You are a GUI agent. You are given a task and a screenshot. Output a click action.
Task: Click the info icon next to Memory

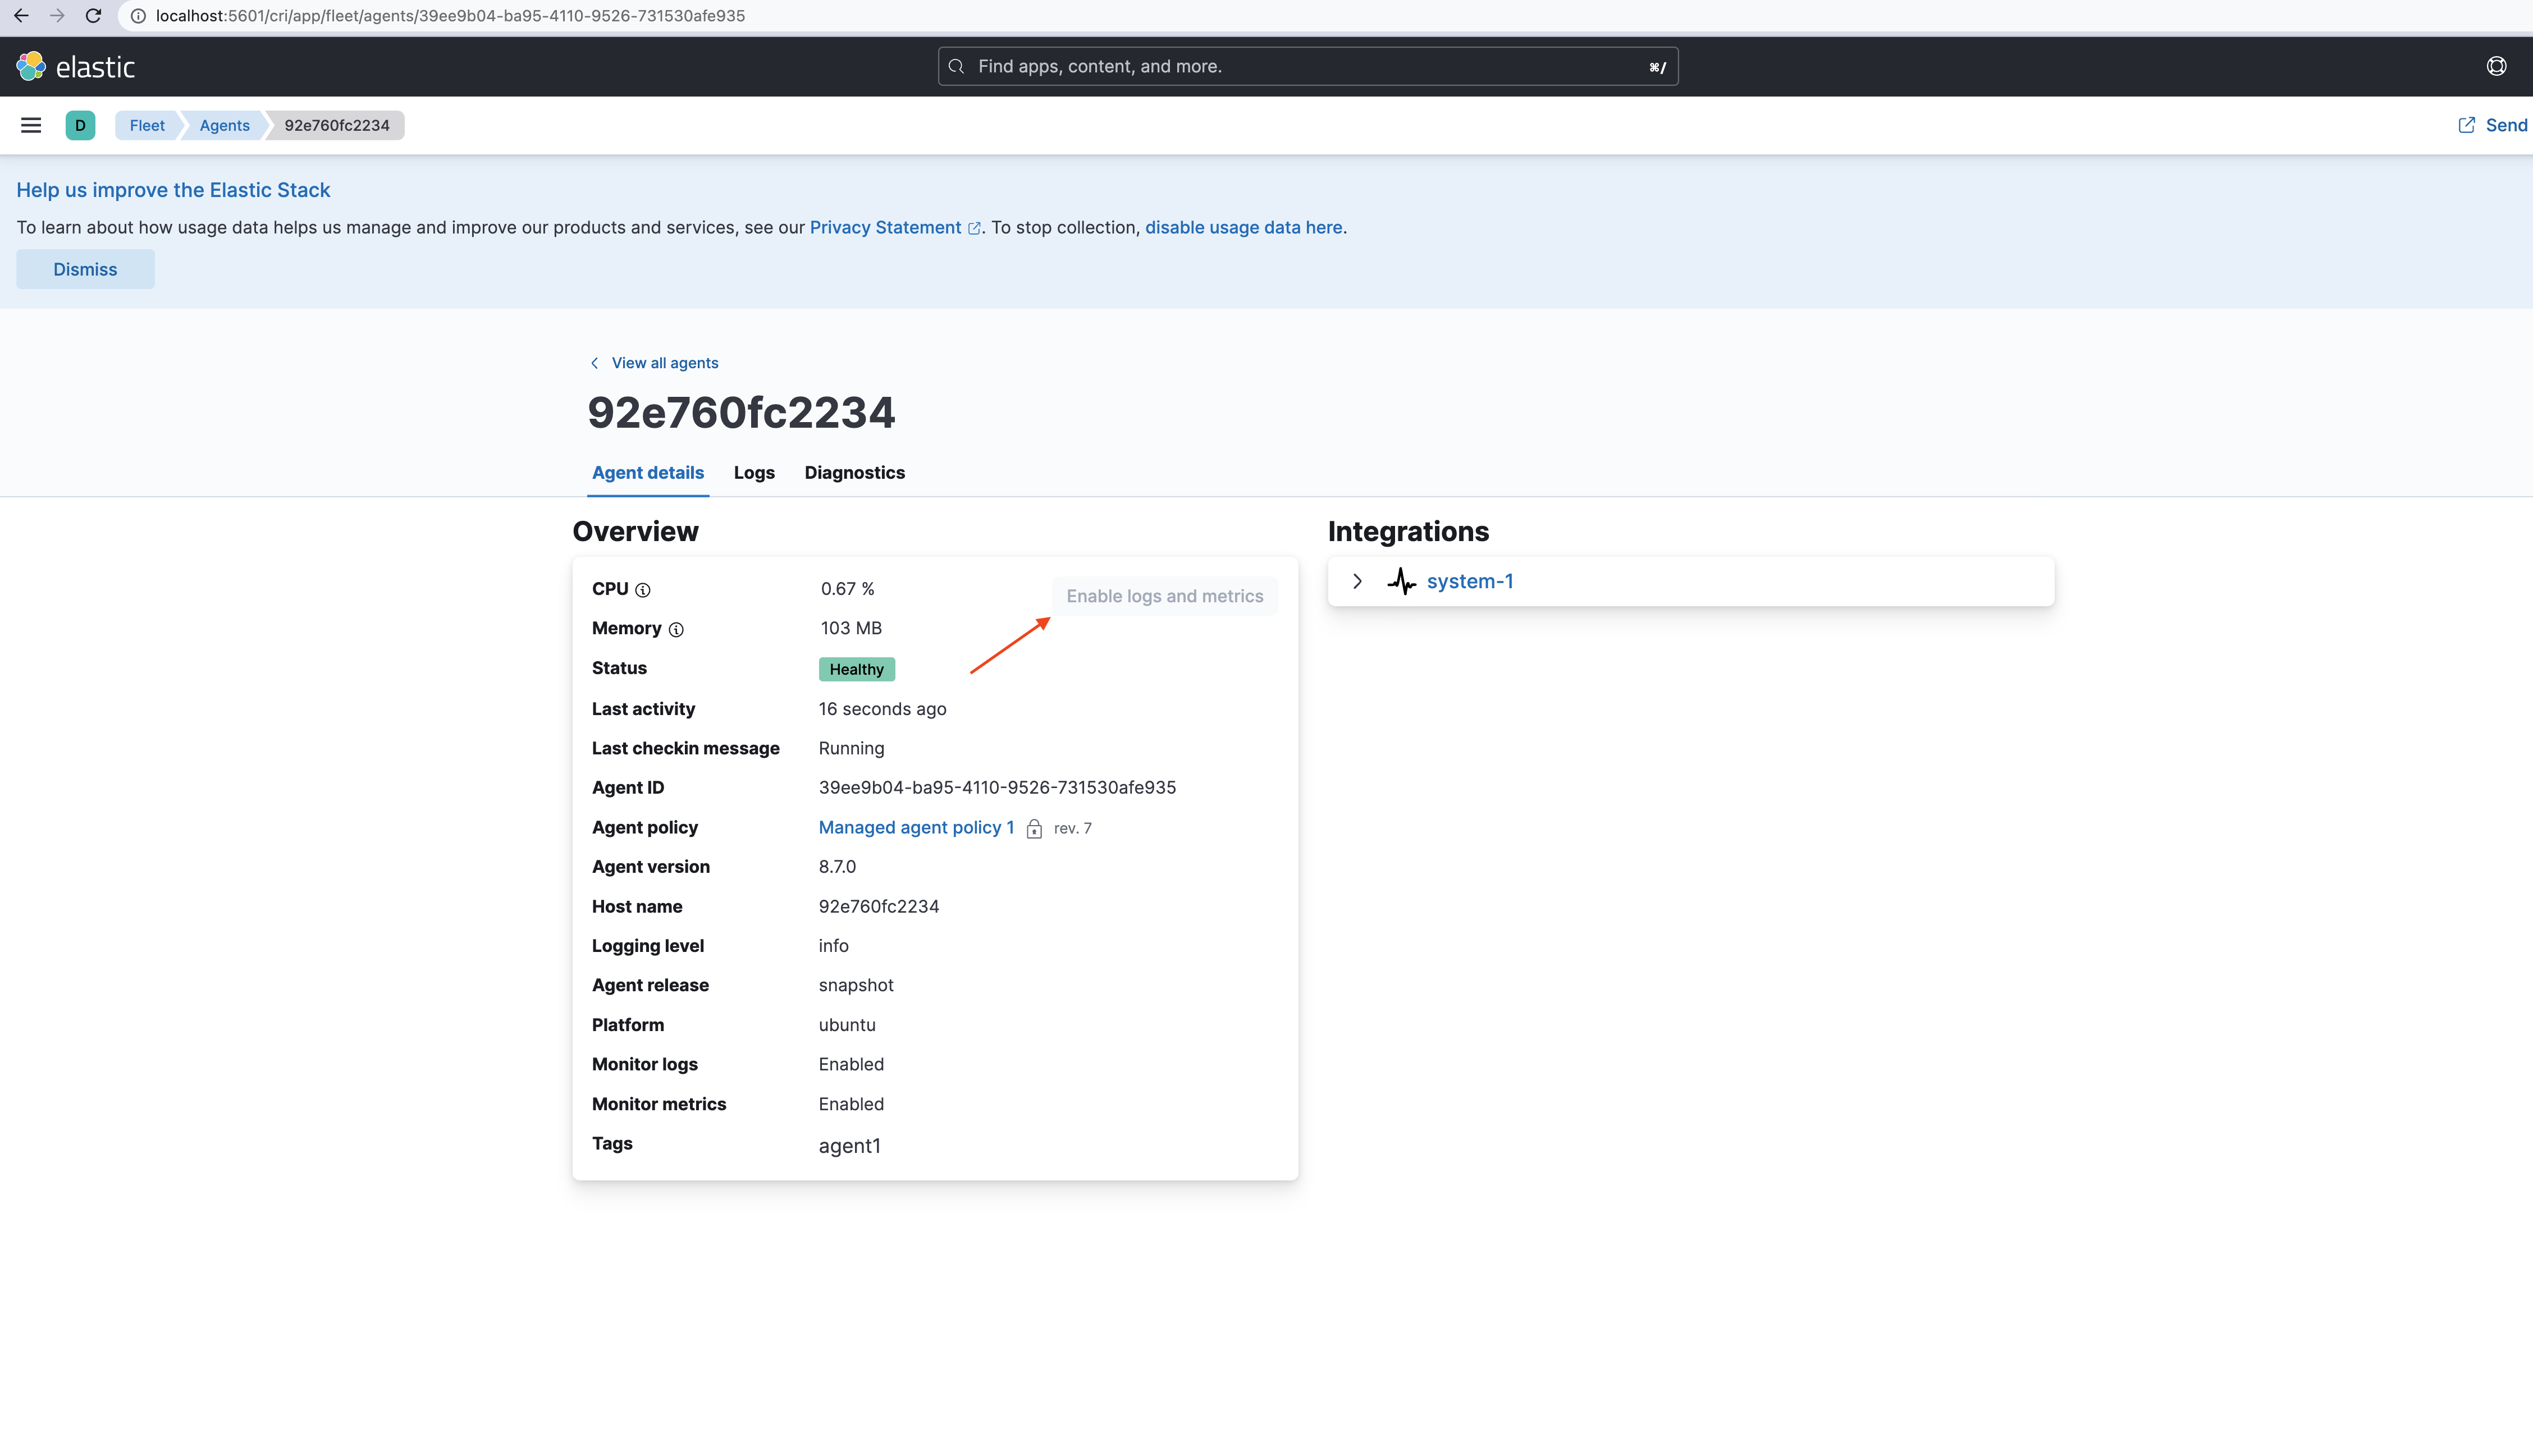[677, 630]
